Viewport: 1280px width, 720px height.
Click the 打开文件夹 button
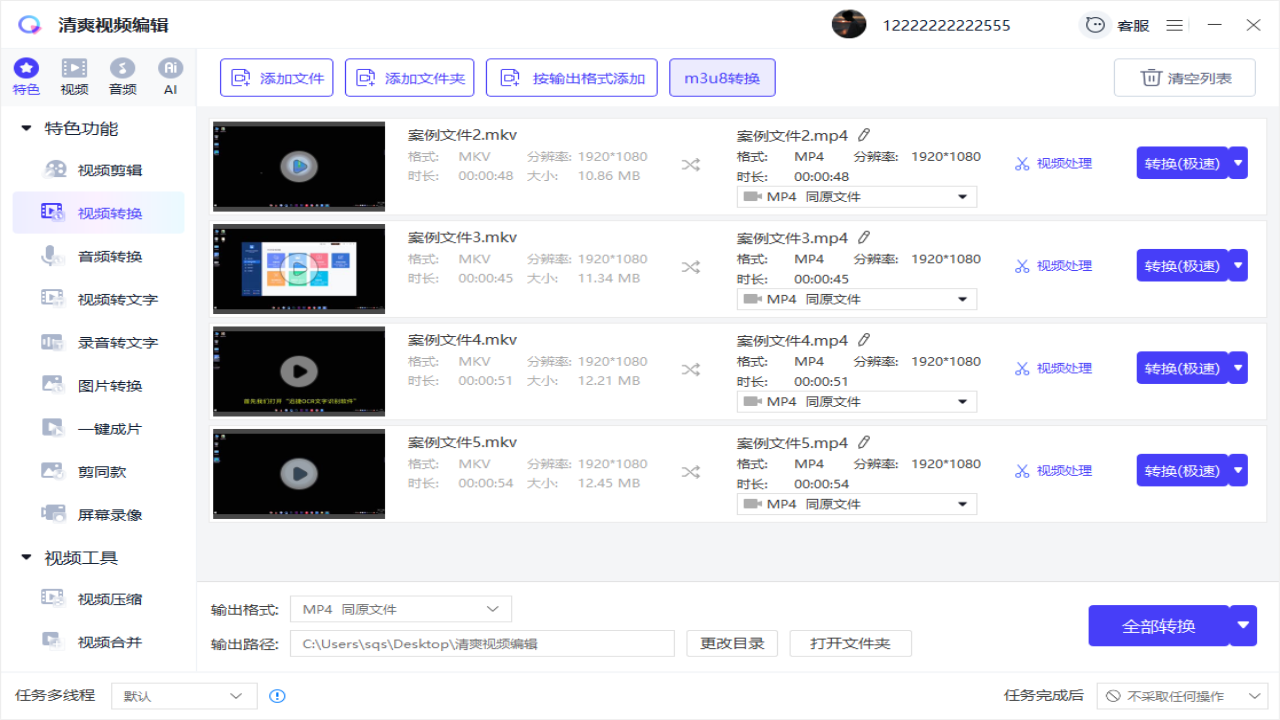coord(851,643)
